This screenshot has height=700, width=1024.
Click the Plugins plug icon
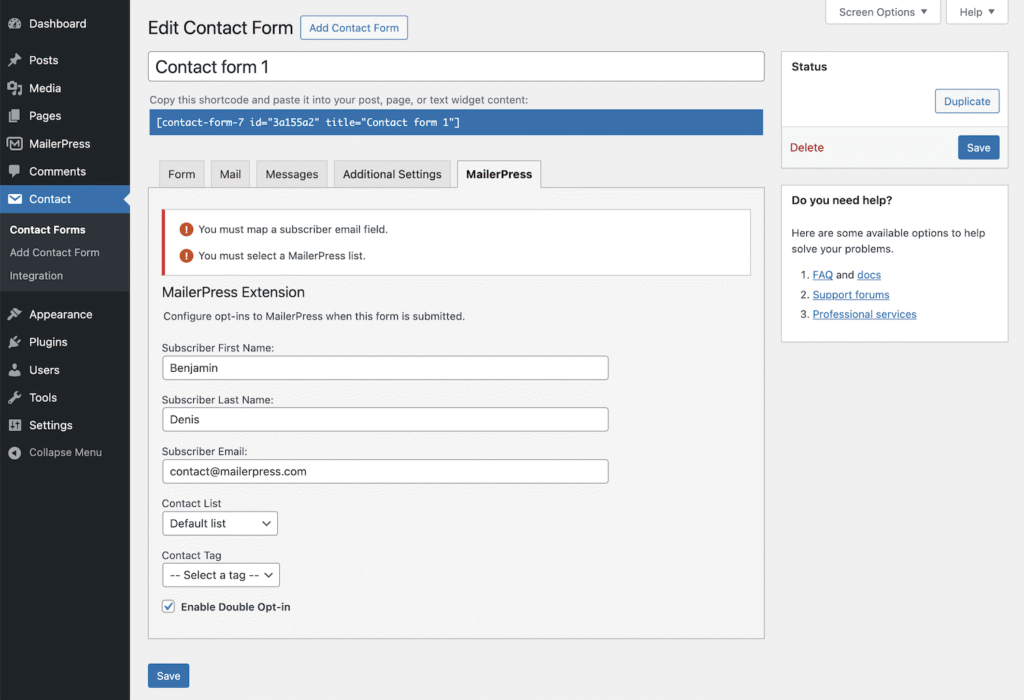[x=15, y=342]
